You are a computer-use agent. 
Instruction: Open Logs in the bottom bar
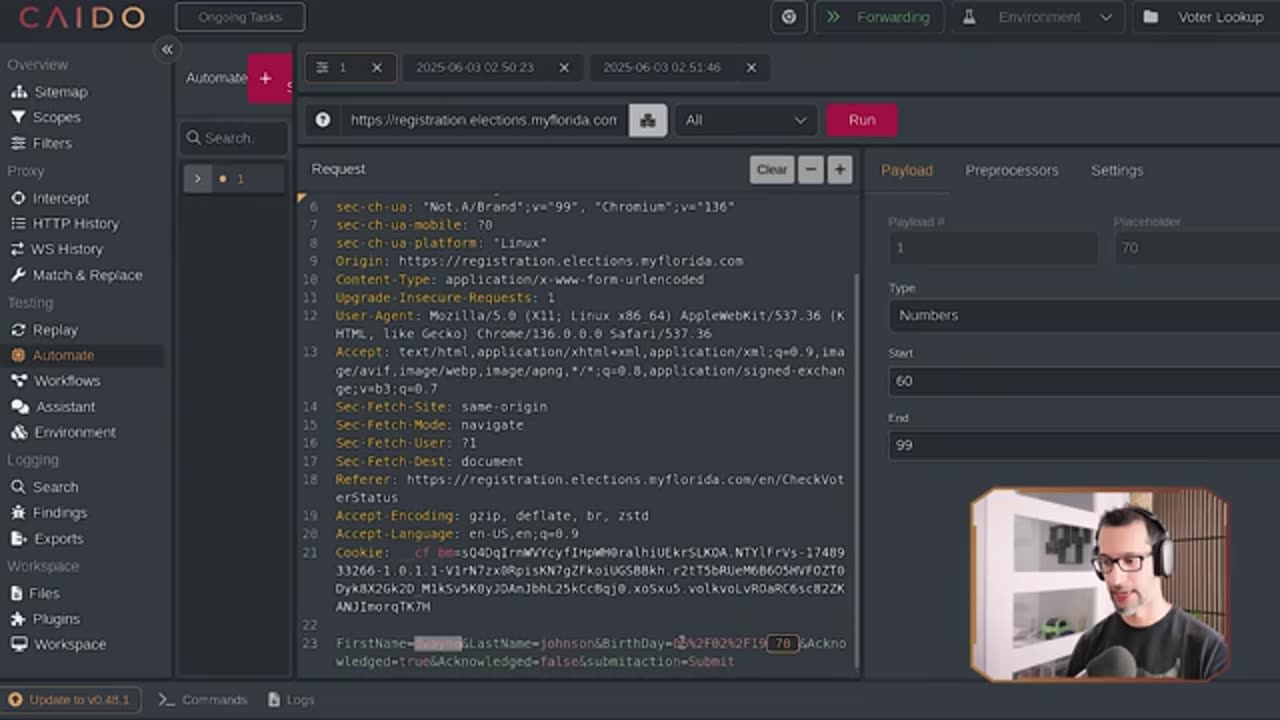click(292, 700)
